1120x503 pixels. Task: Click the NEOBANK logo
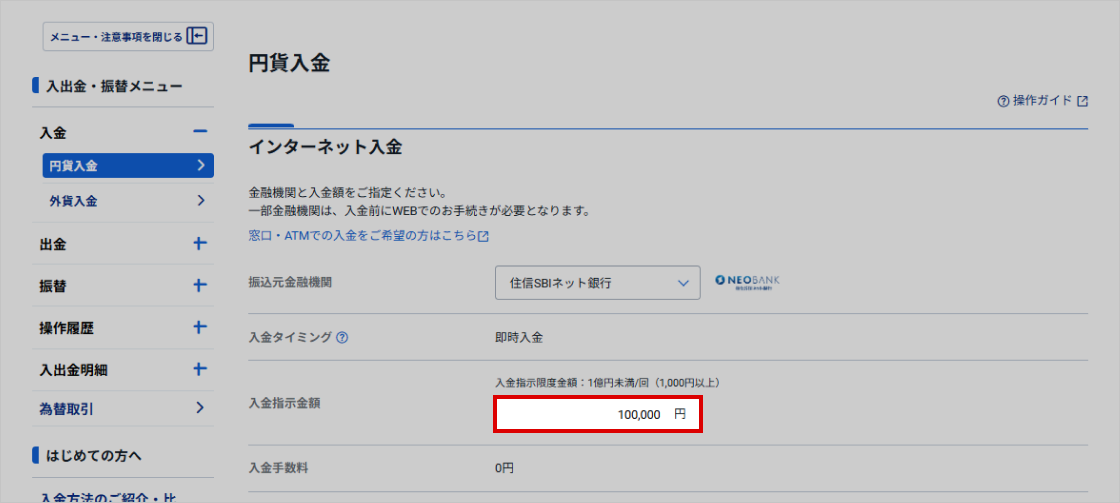[x=747, y=282]
